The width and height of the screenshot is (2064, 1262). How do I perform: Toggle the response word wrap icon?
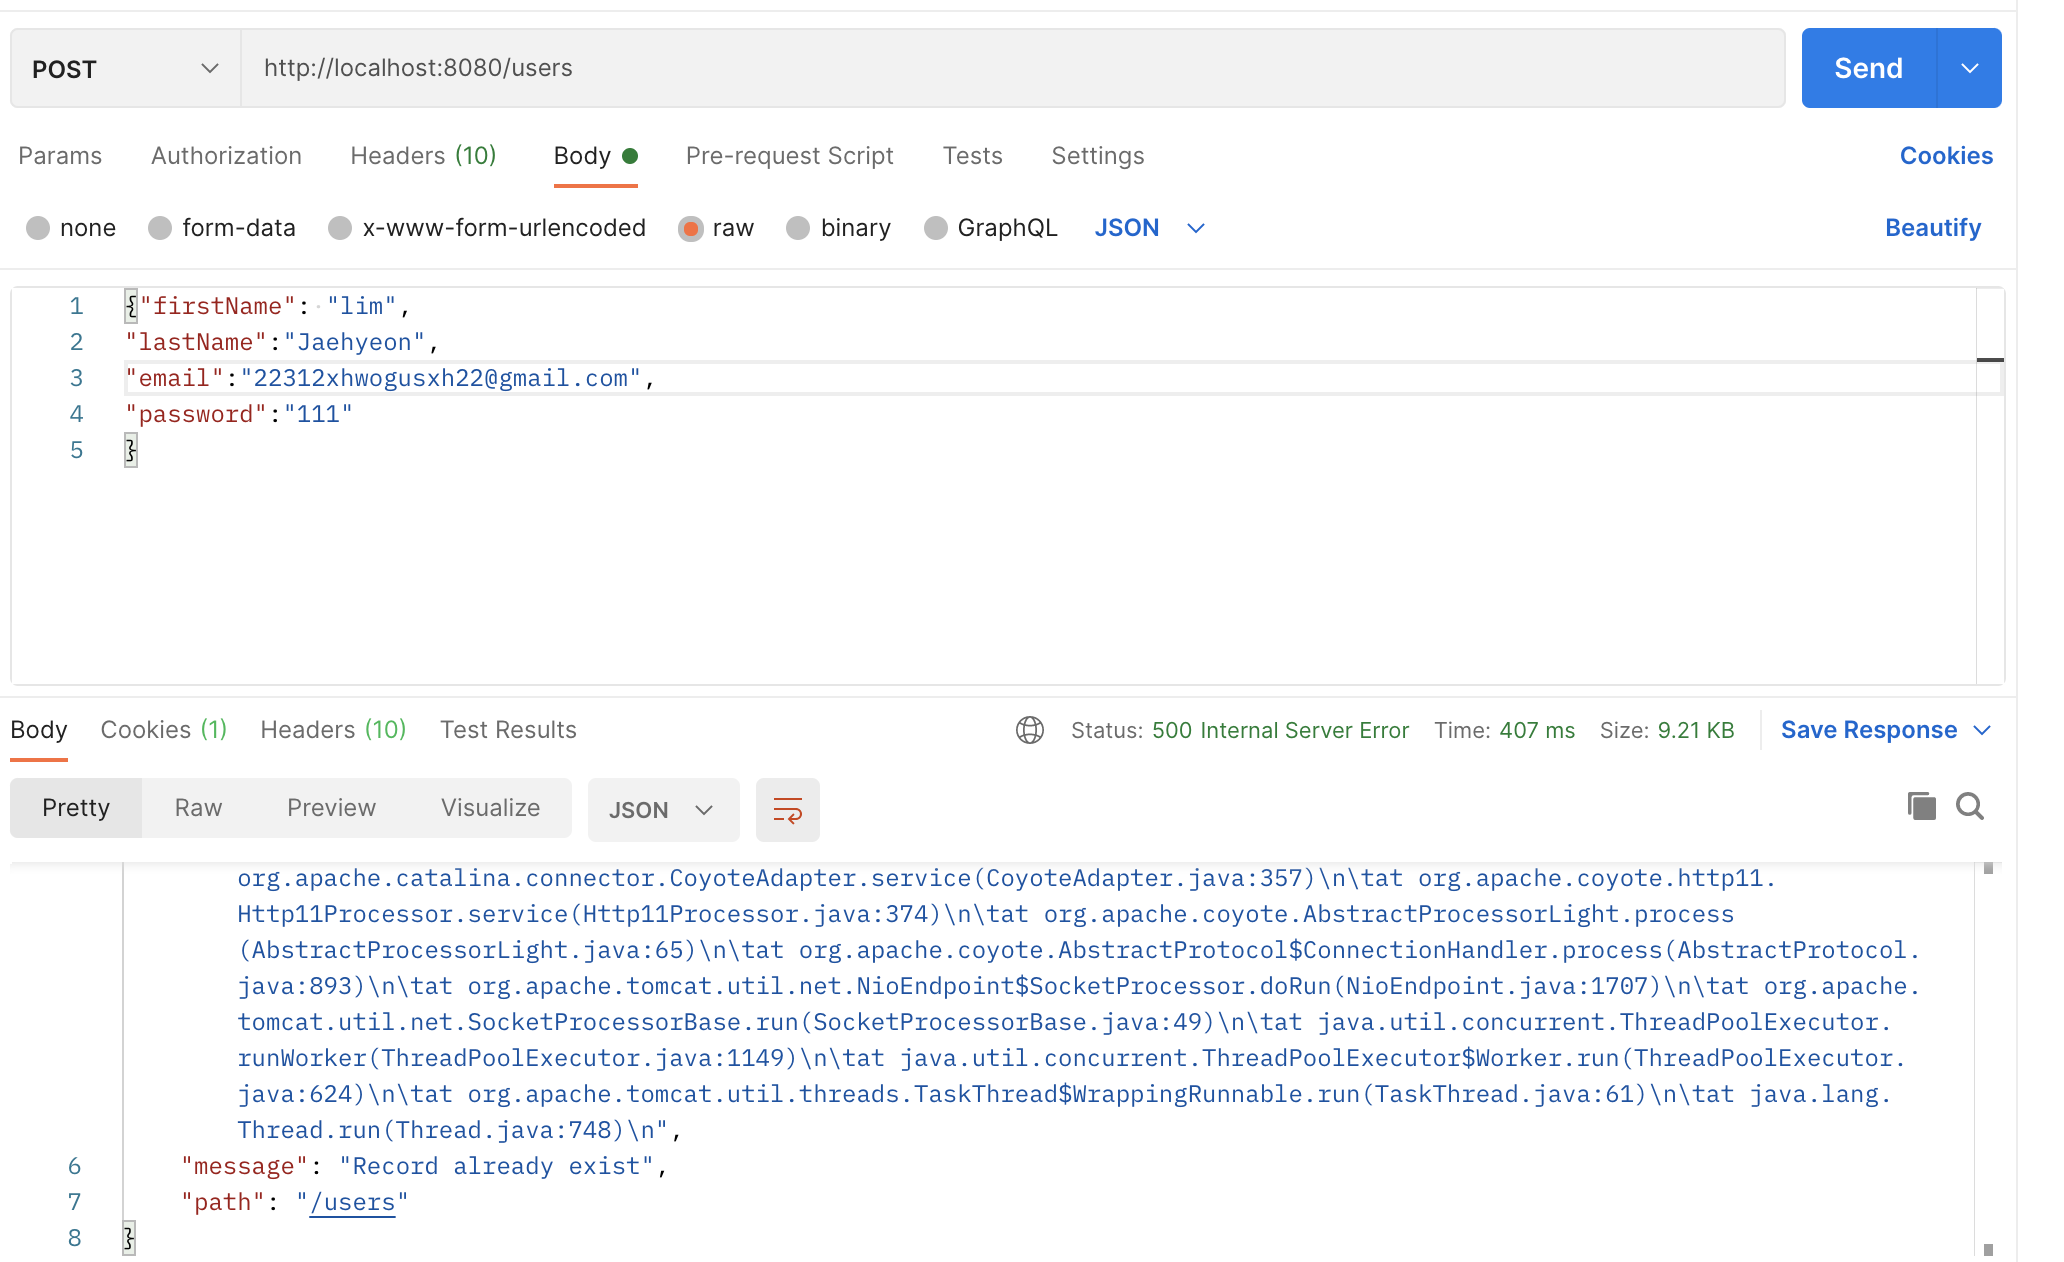(787, 810)
